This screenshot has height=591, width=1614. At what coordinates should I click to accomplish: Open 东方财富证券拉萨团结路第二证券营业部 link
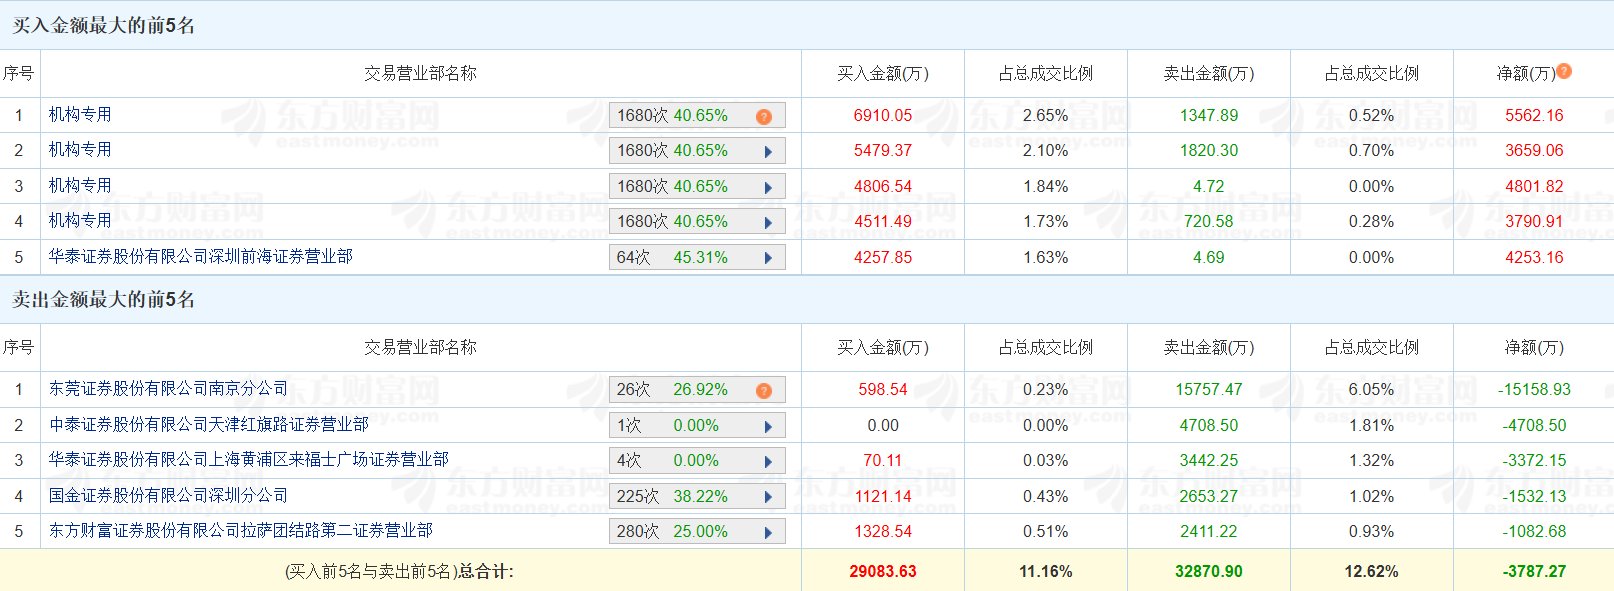[240, 531]
